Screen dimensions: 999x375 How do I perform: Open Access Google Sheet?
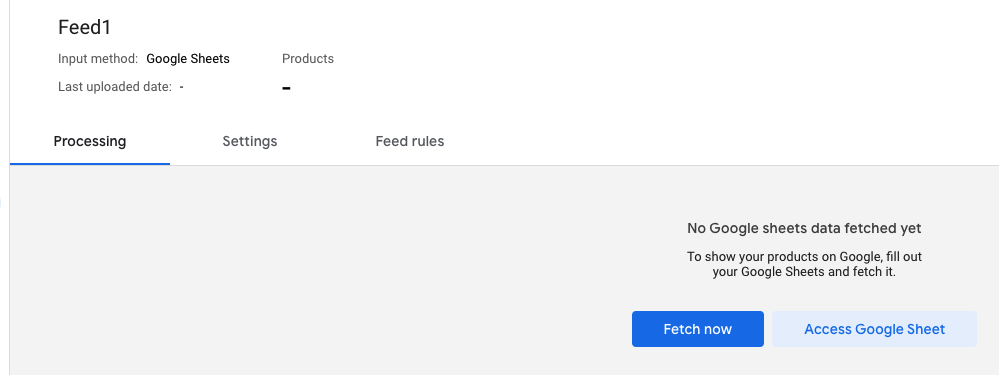click(x=874, y=329)
